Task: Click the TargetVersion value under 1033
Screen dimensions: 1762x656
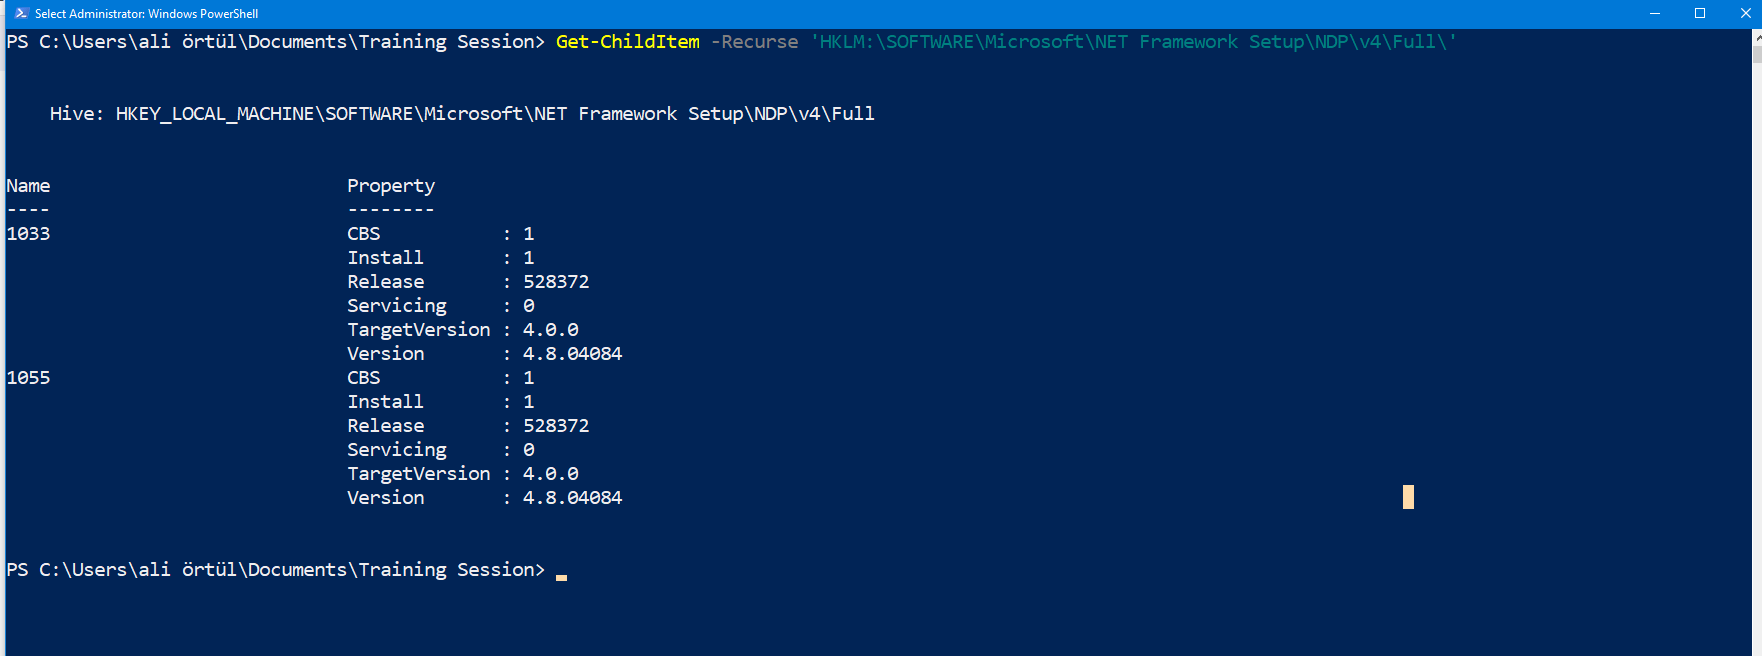Action: pyautogui.click(x=551, y=330)
